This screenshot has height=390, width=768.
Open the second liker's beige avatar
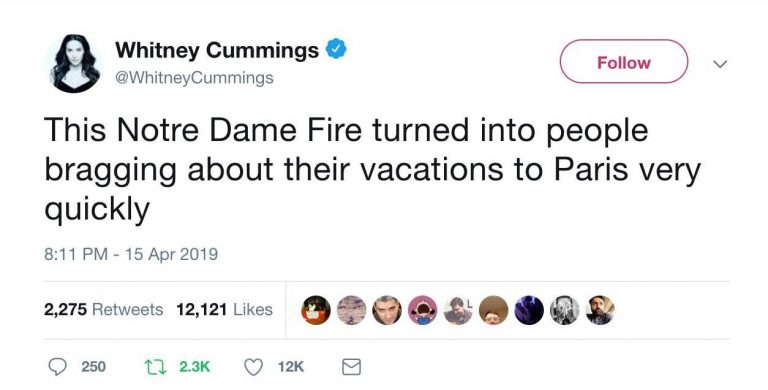click(x=352, y=310)
